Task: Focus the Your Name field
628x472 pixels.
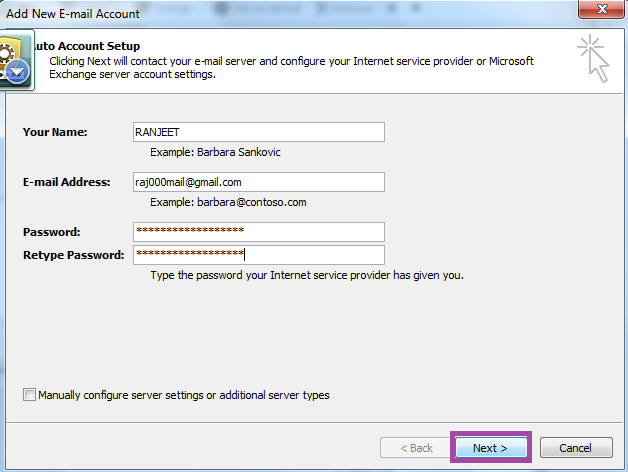Action: click(259, 132)
